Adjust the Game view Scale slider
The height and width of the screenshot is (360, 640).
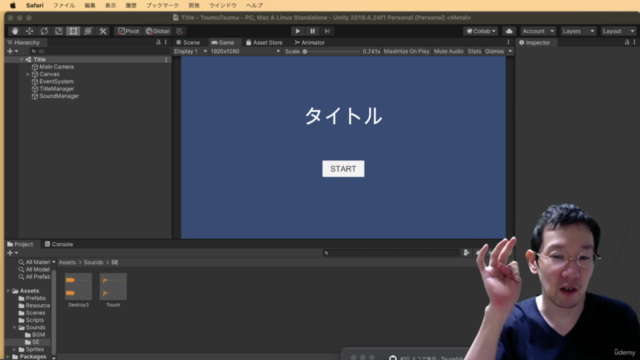click(331, 51)
